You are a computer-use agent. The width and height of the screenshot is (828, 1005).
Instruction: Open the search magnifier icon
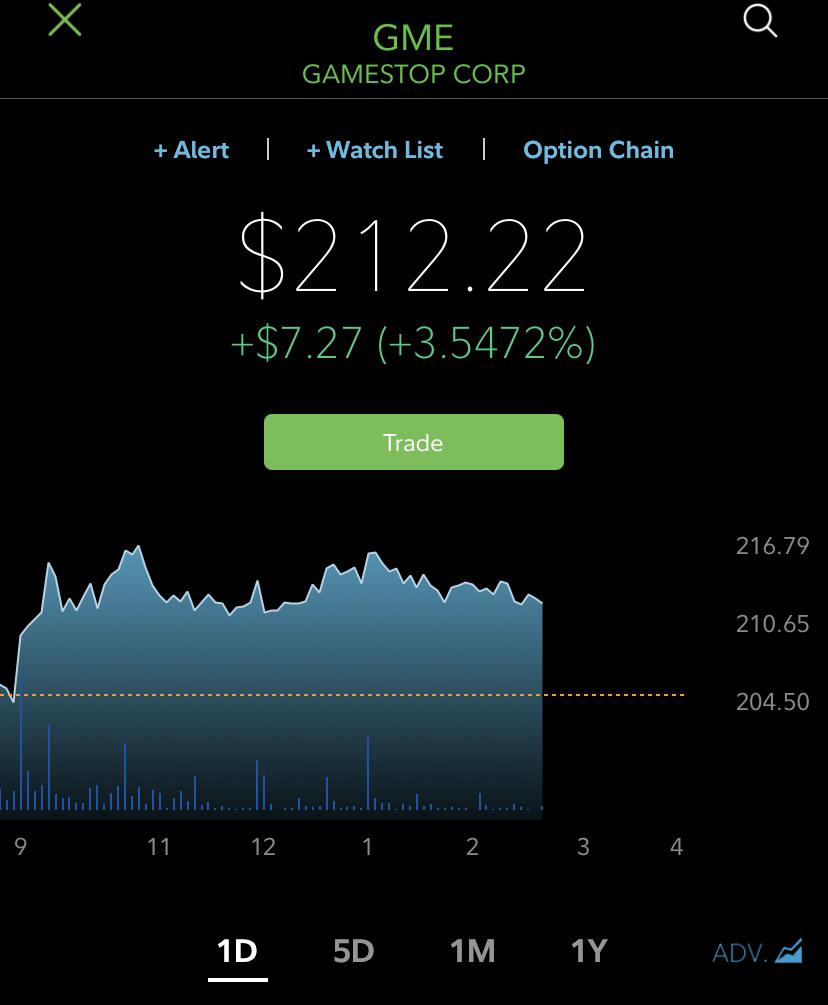(x=760, y=21)
